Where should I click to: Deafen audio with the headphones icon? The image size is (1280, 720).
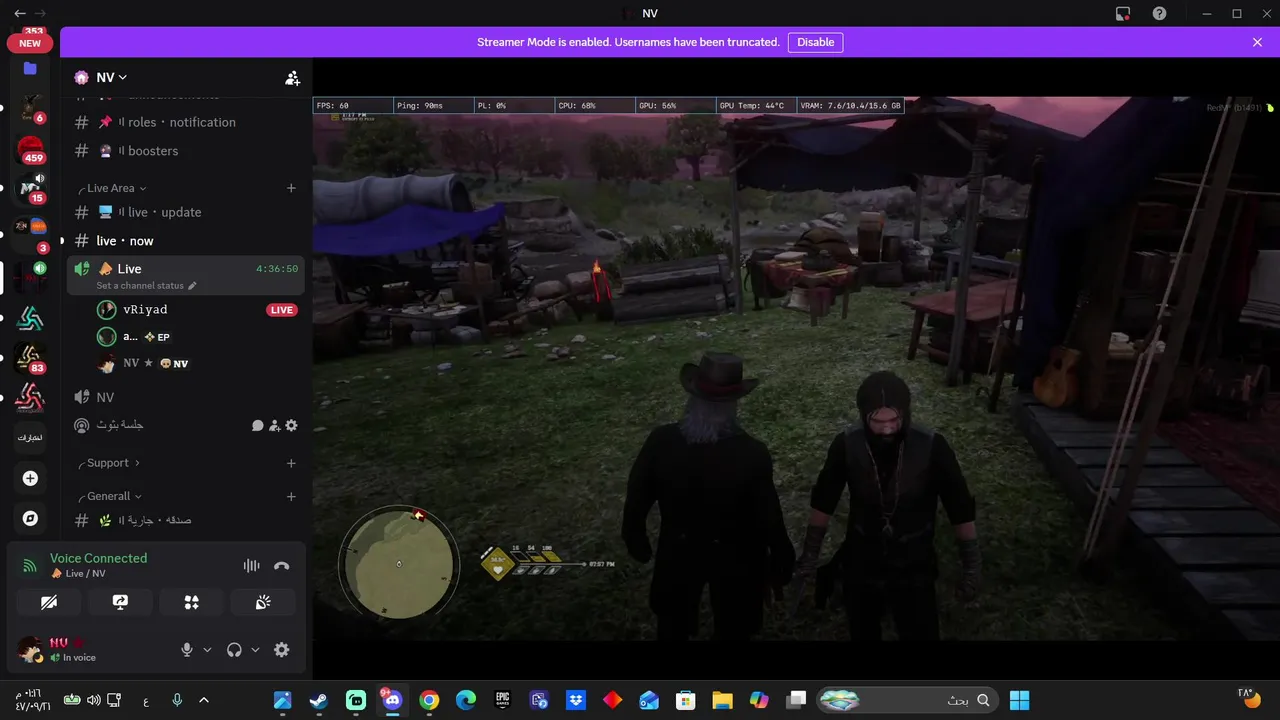click(x=234, y=650)
